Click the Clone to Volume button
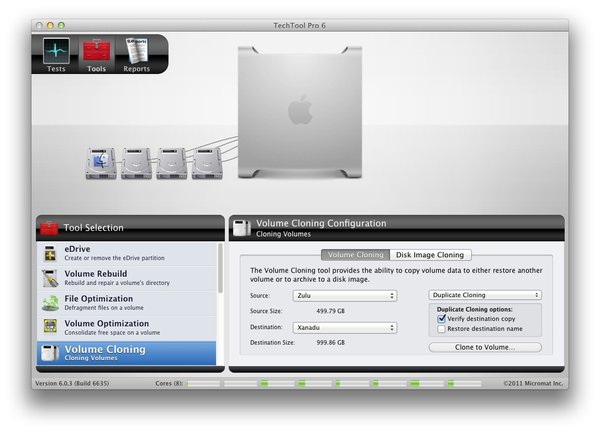This screenshot has height=433, width=600. 485,347
